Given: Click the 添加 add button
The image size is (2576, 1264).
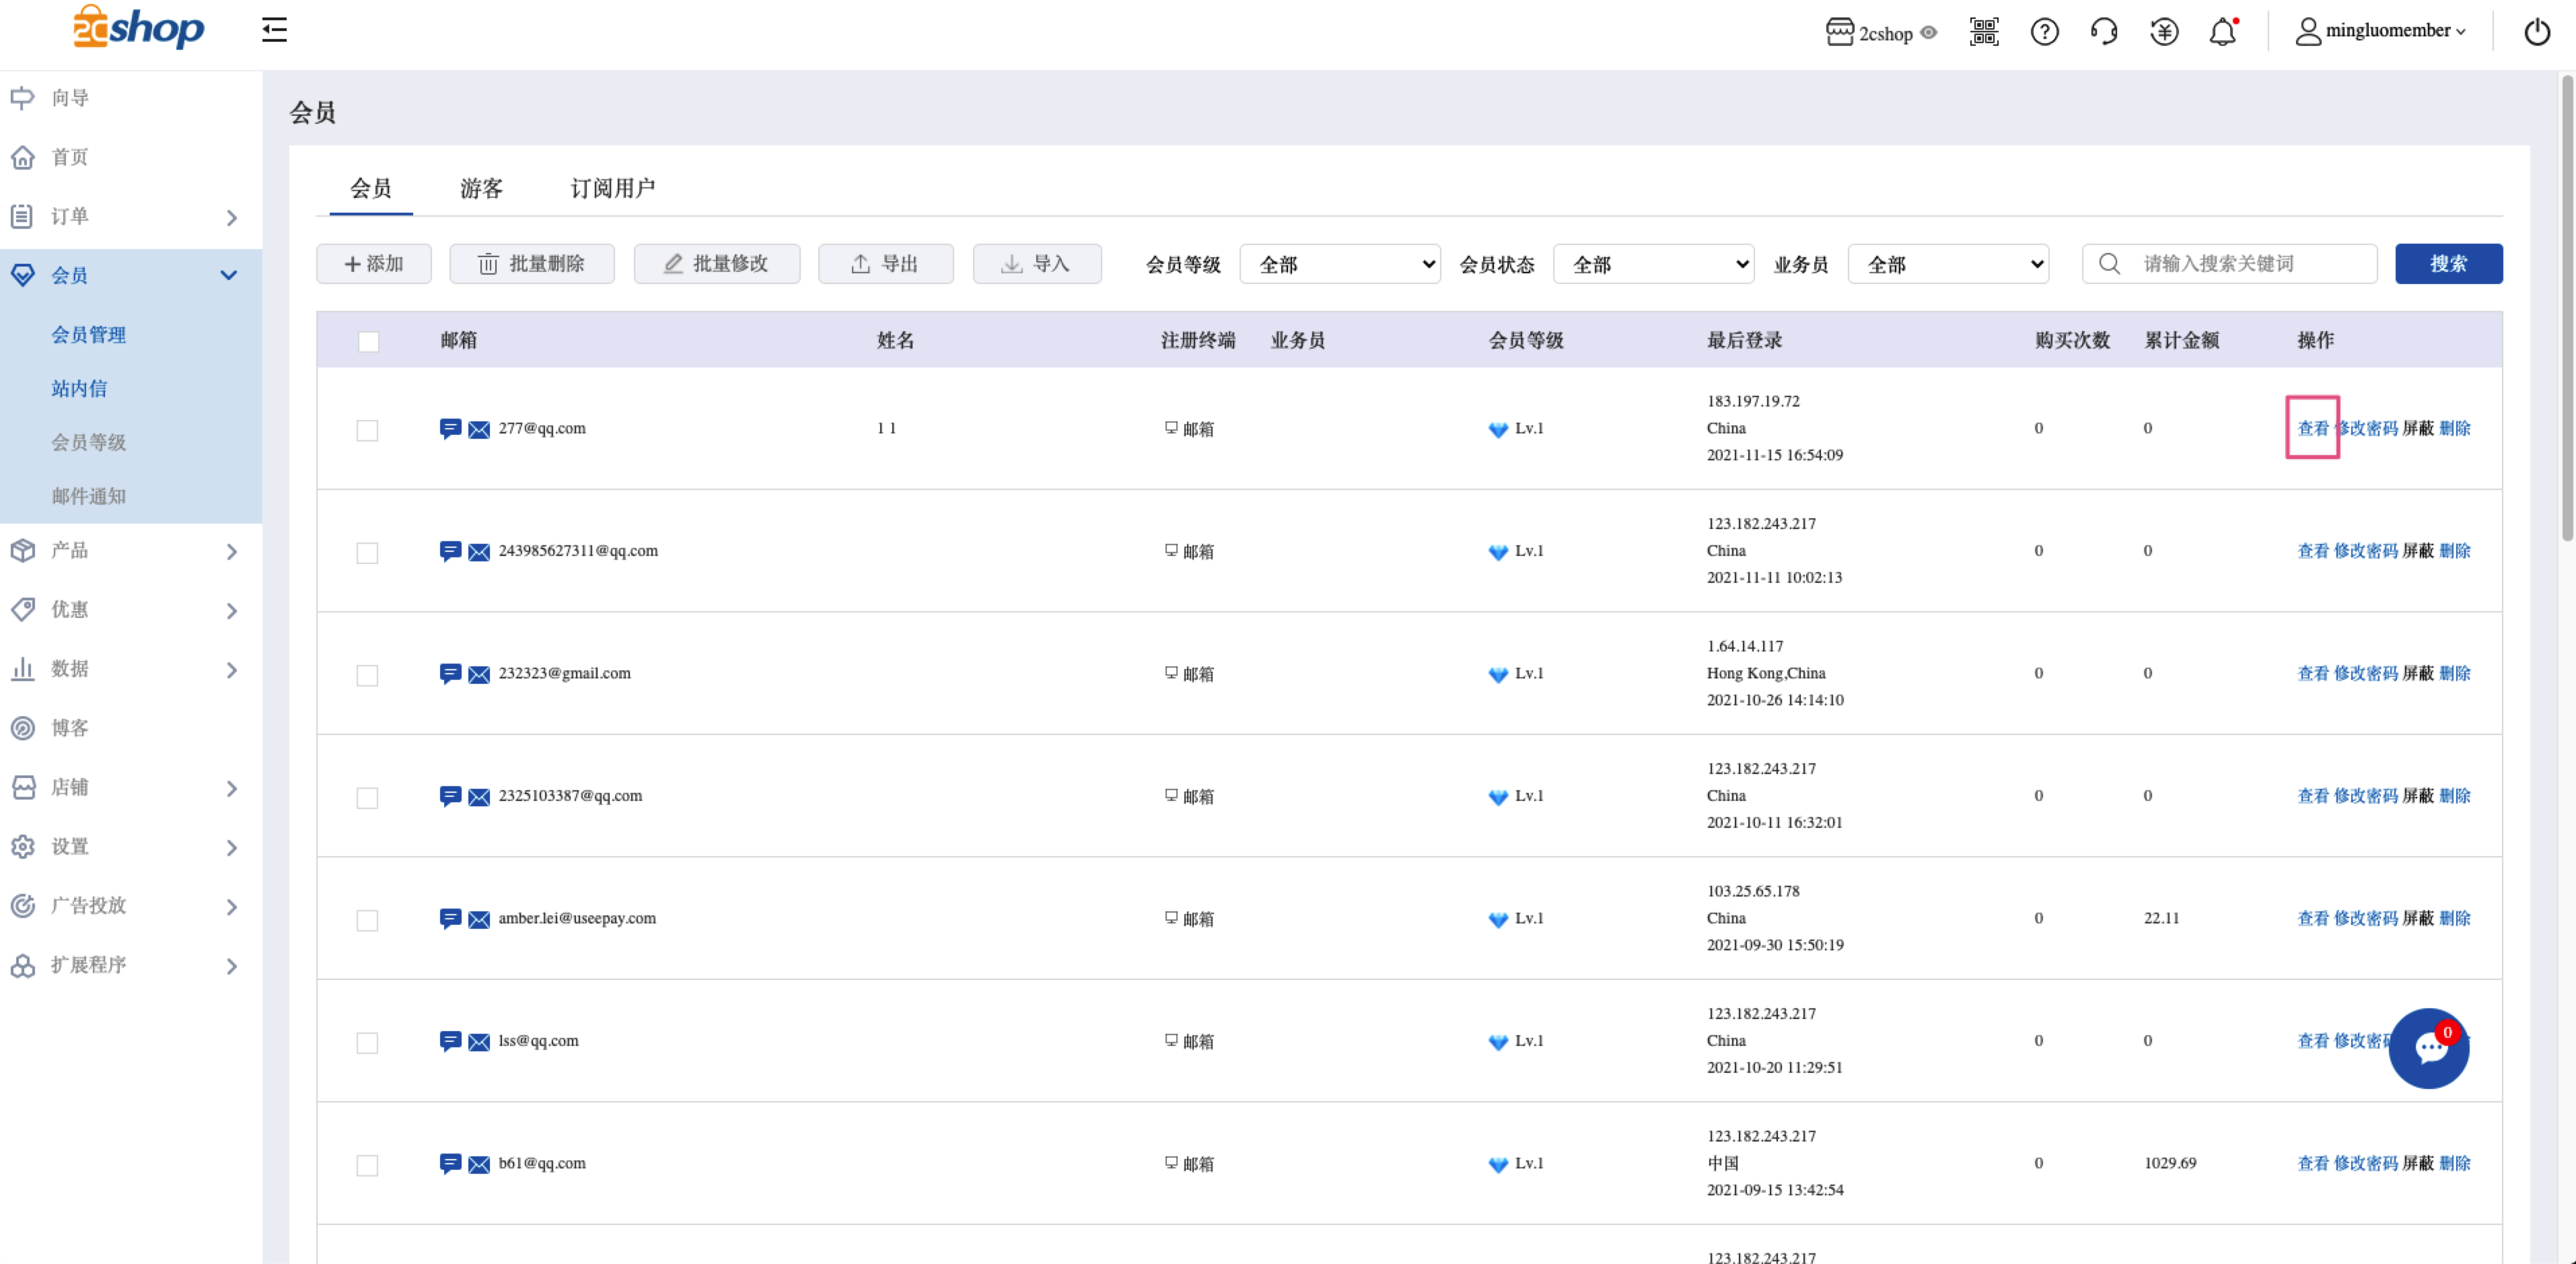Looking at the screenshot, I should (x=374, y=264).
